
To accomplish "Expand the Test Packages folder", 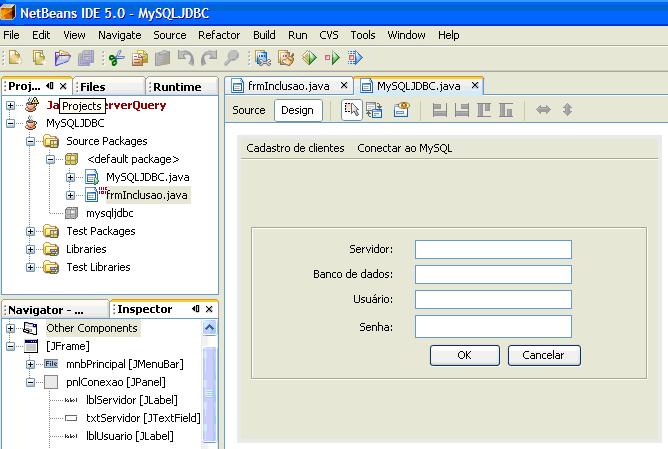I will tap(31, 231).
